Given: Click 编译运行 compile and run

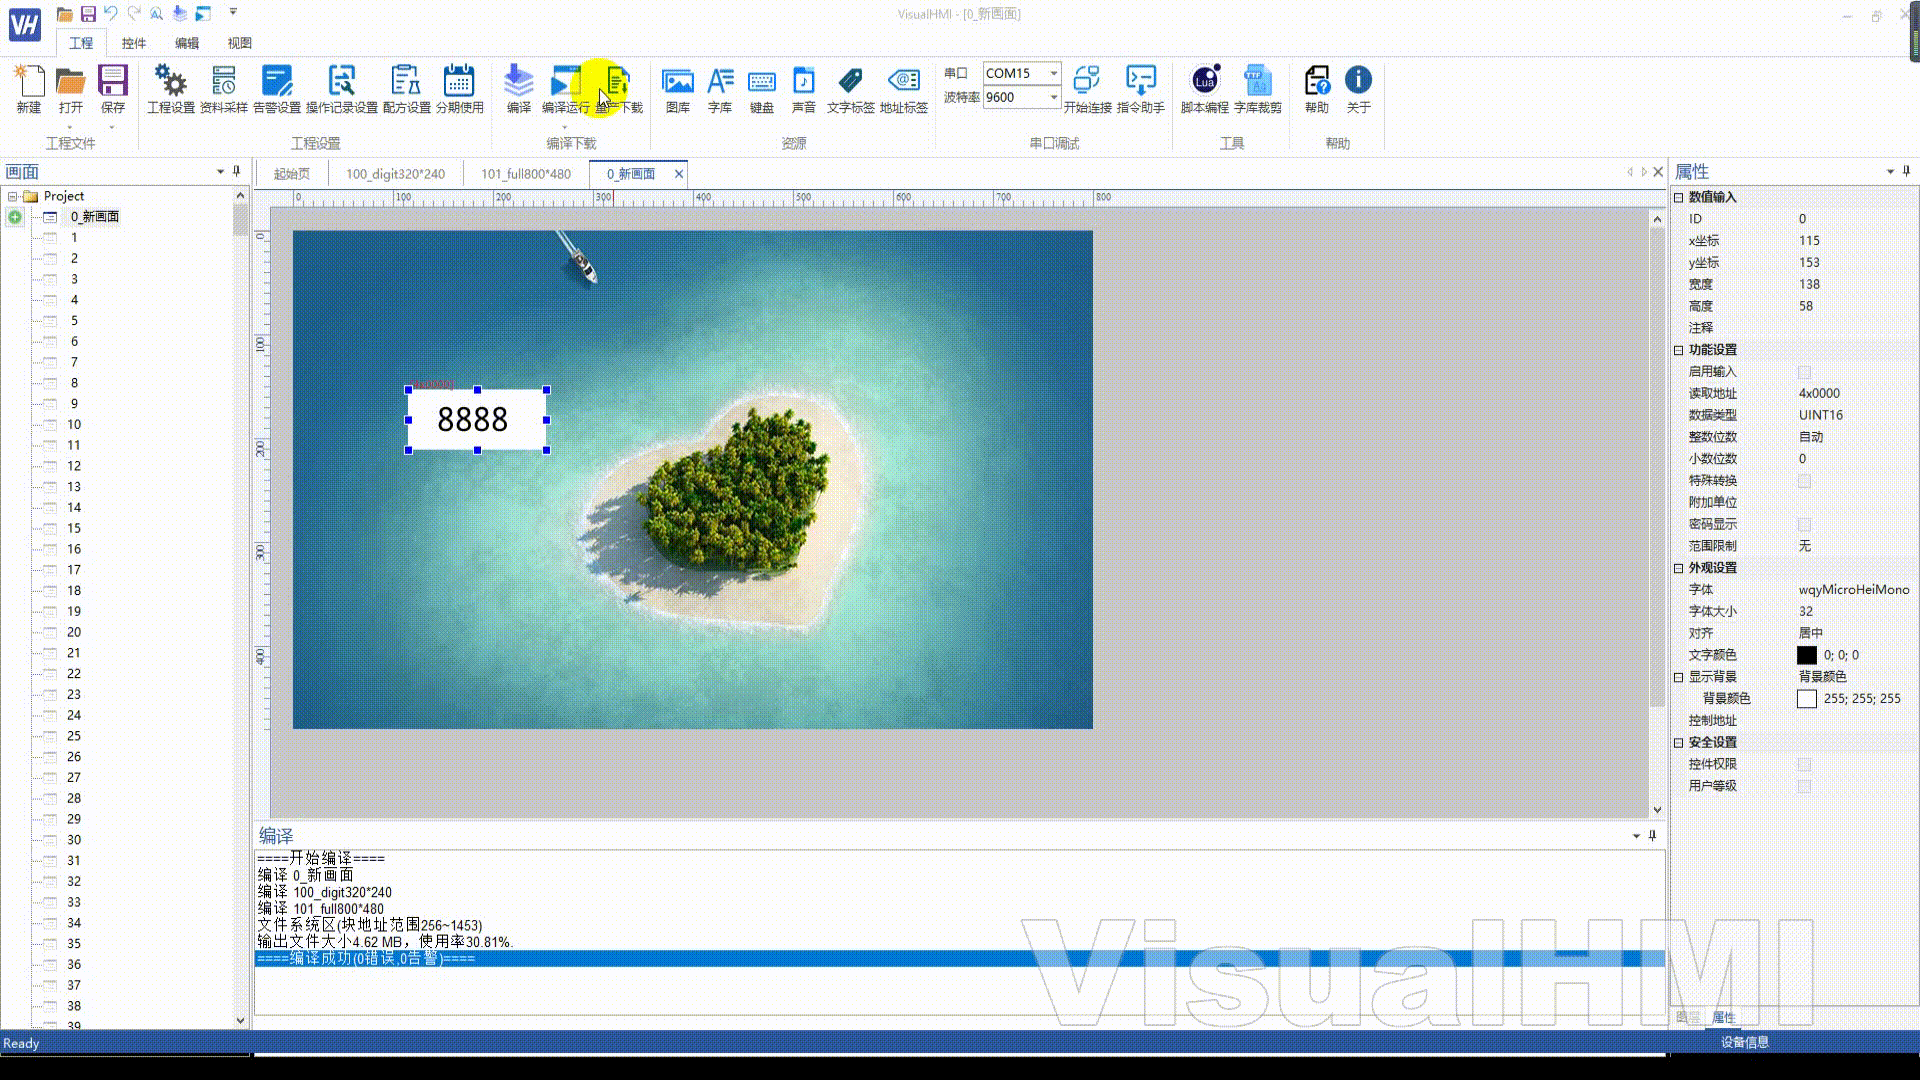Looking at the screenshot, I should click(566, 89).
